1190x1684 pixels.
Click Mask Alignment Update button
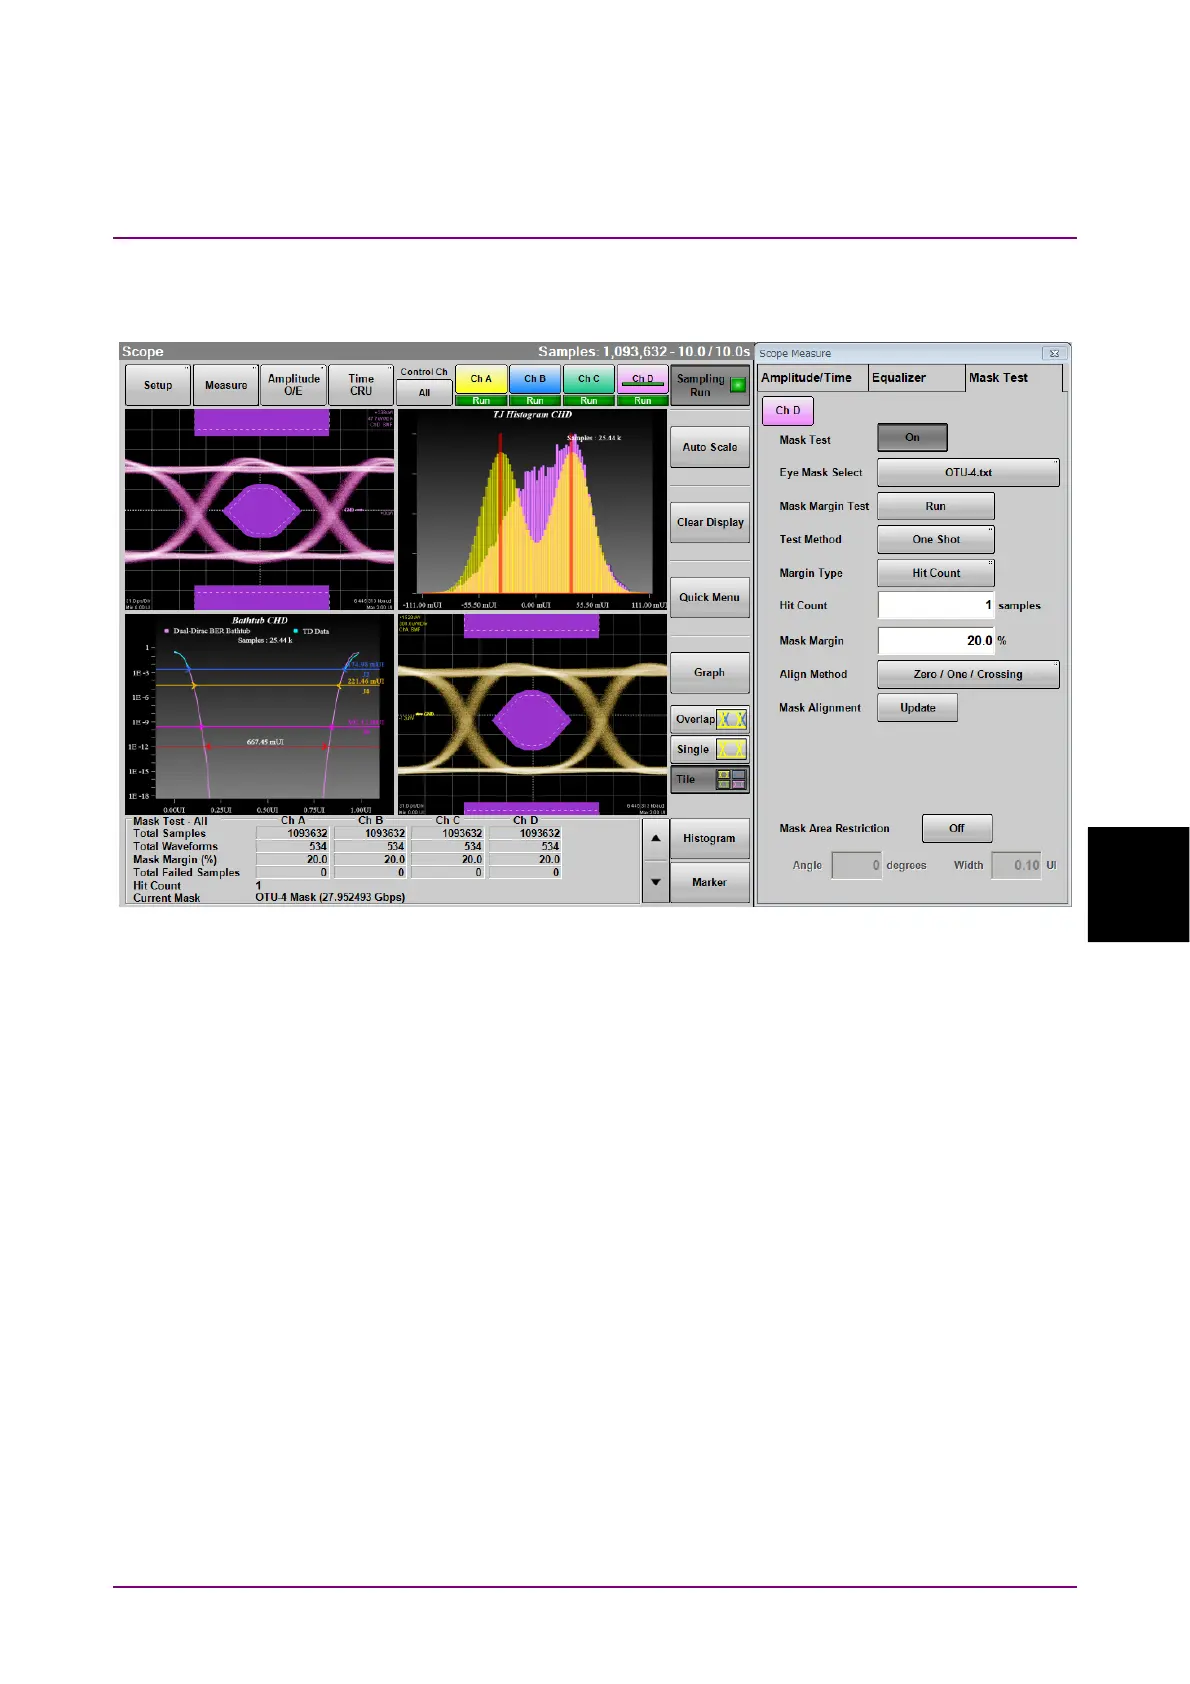917,707
